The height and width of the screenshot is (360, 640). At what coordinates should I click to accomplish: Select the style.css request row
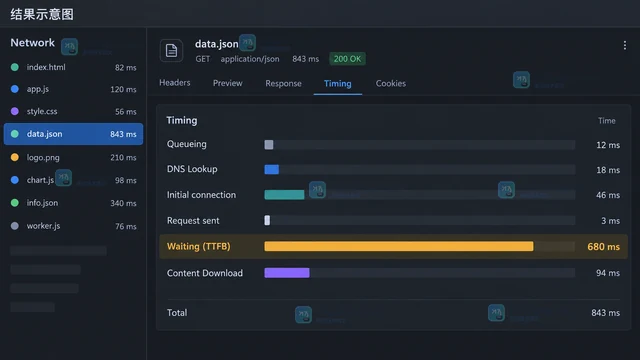click(x=73, y=111)
